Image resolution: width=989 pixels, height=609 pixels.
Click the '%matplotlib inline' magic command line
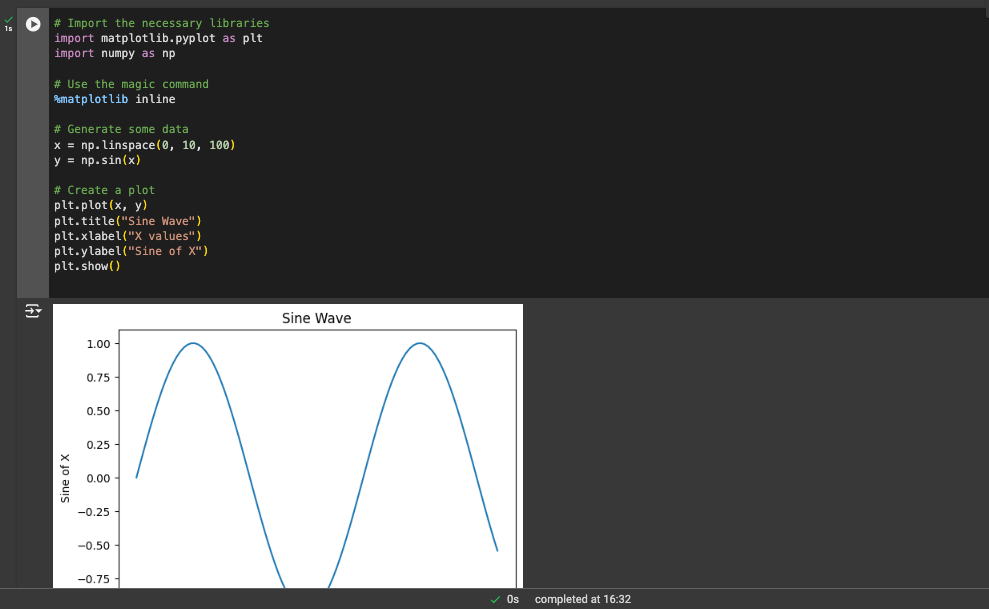coord(114,99)
